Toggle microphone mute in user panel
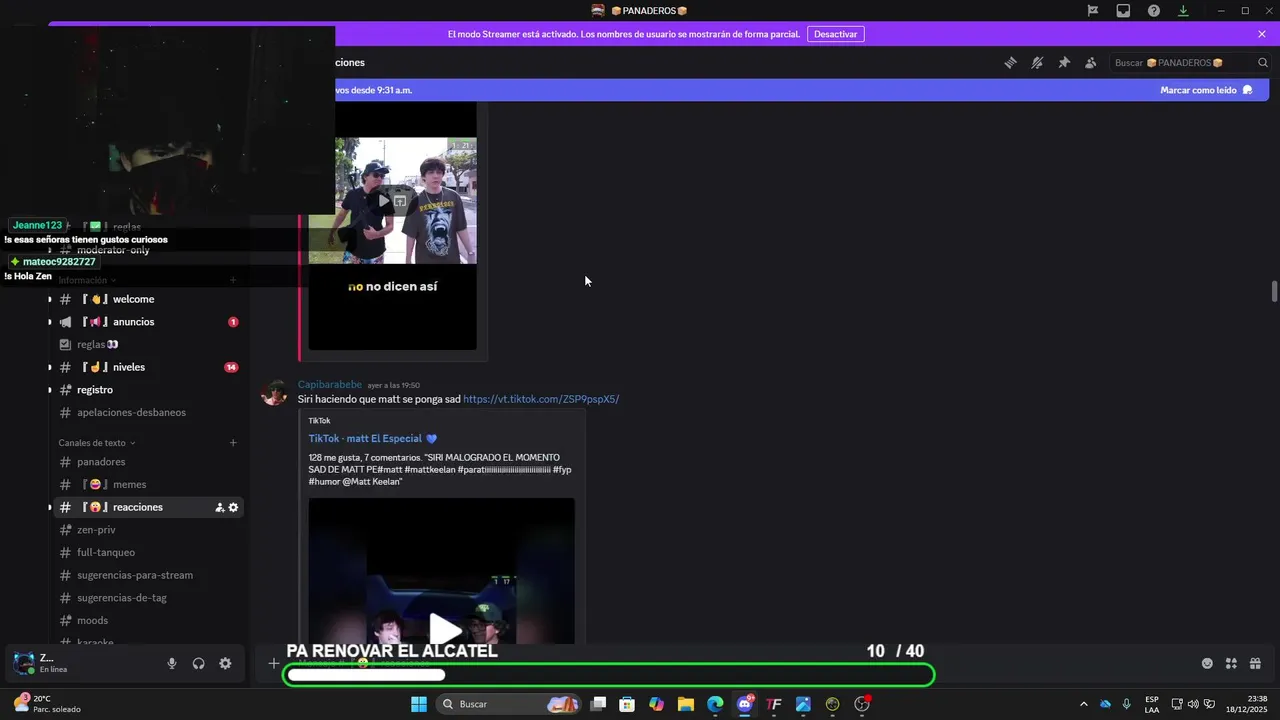This screenshot has height=720, width=1280. click(172, 663)
